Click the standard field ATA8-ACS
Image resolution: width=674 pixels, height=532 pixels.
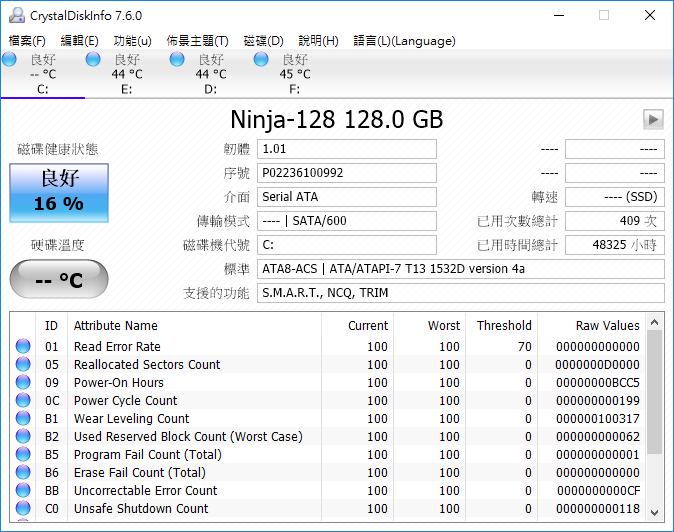click(x=461, y=269)
